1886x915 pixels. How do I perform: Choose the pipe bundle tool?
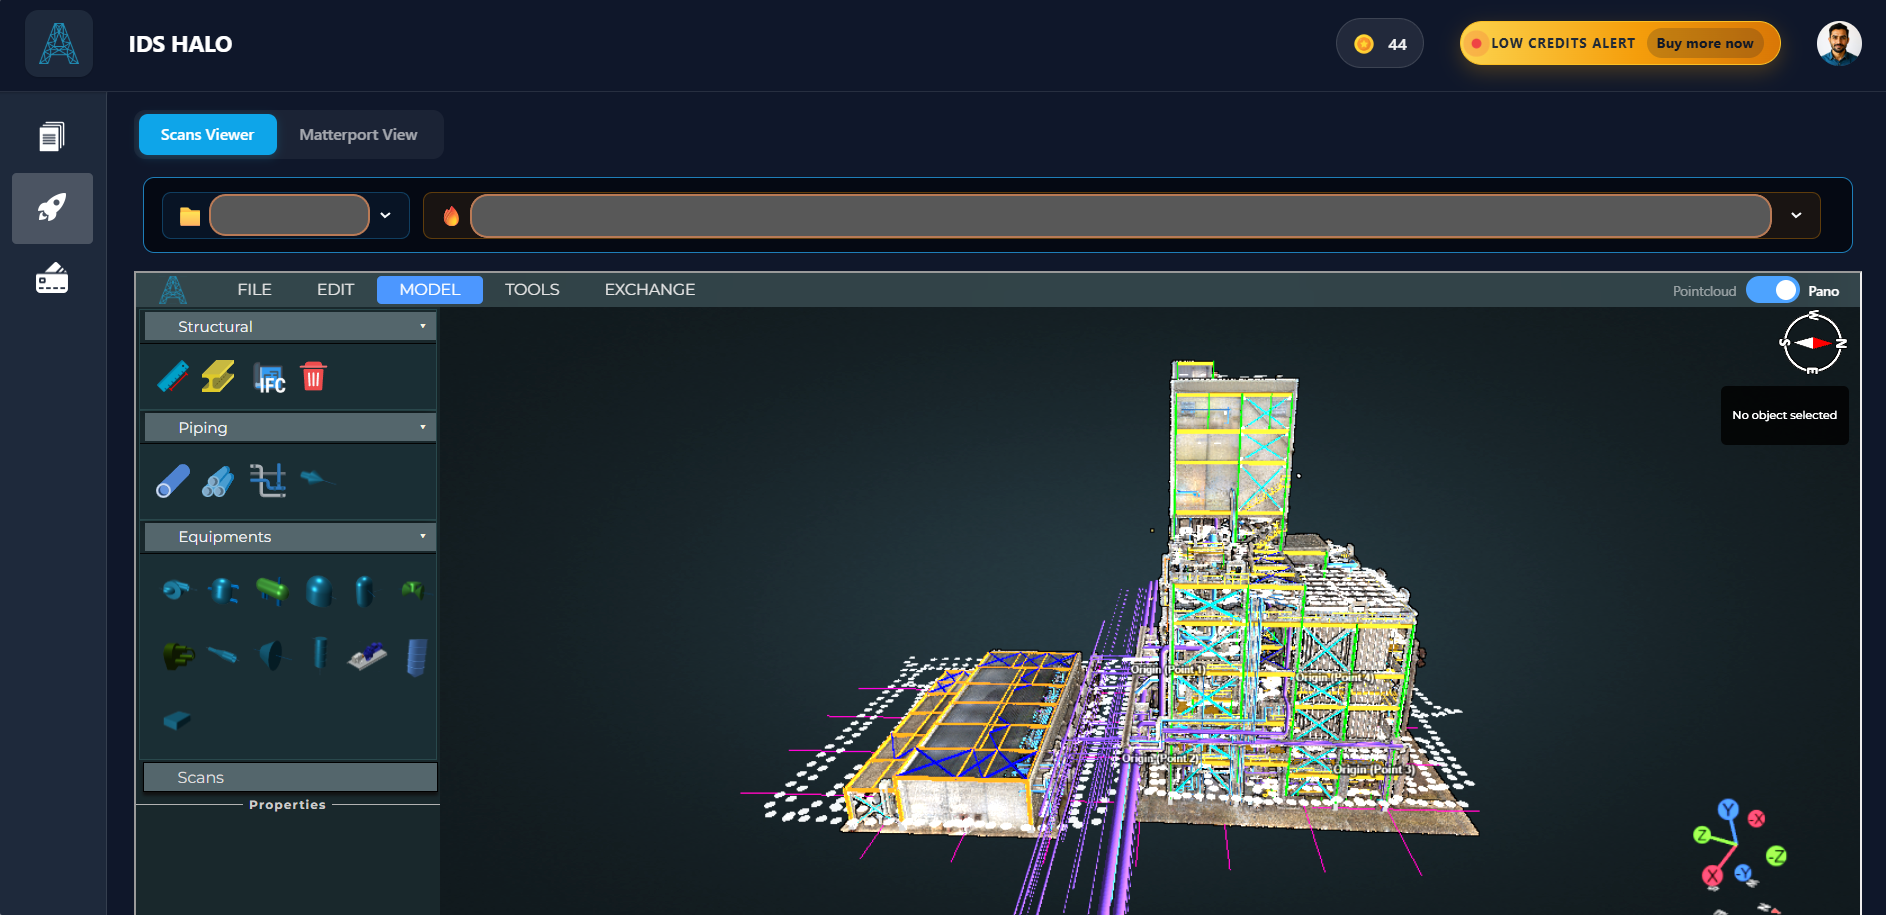pyautogui.click(x=218, y=481)
